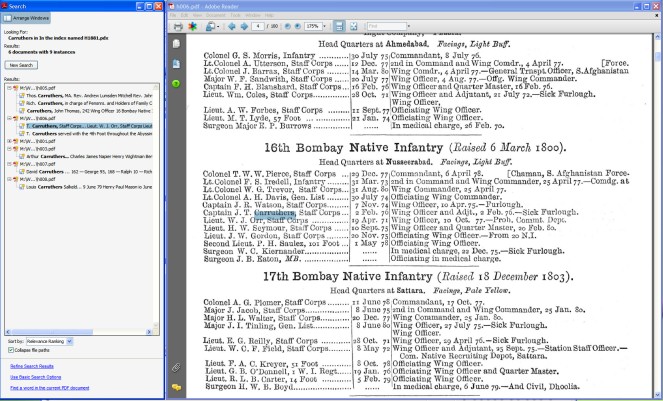Open the Document menu

coord(216,15)
